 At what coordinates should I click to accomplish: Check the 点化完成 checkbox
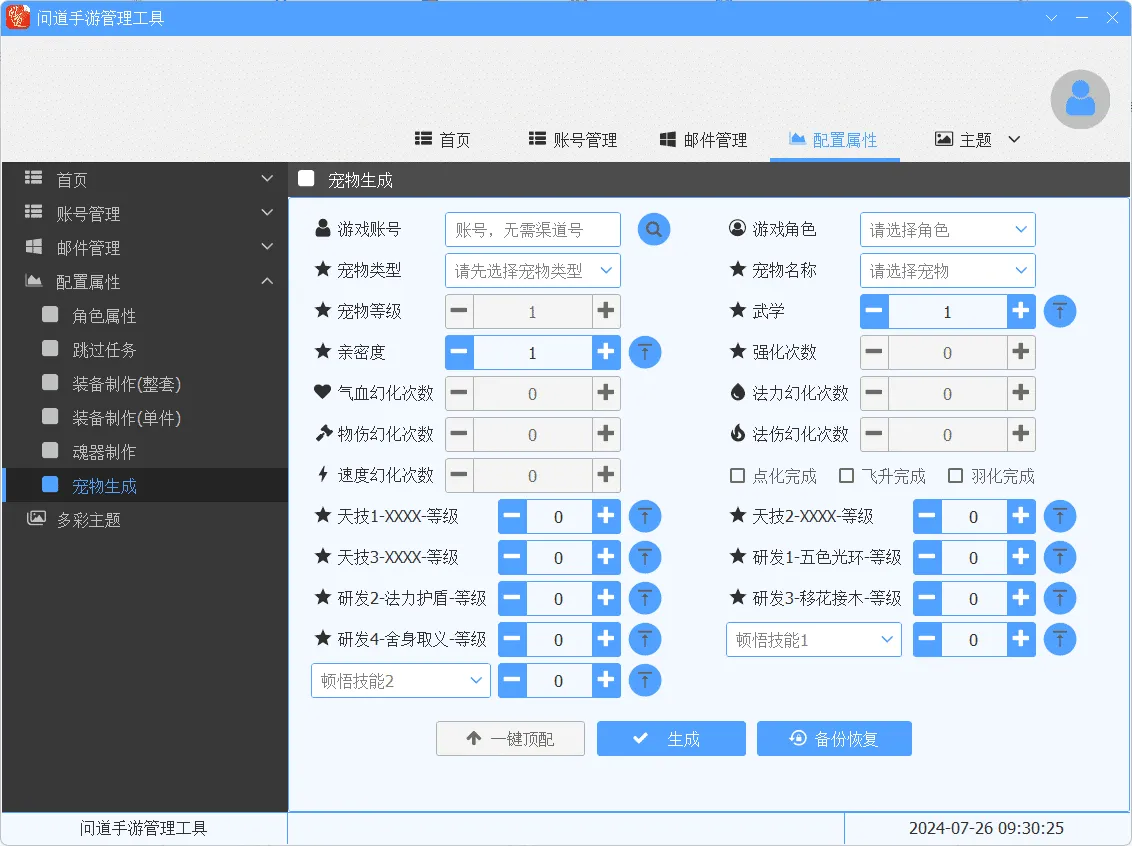[x=737, y=476]
